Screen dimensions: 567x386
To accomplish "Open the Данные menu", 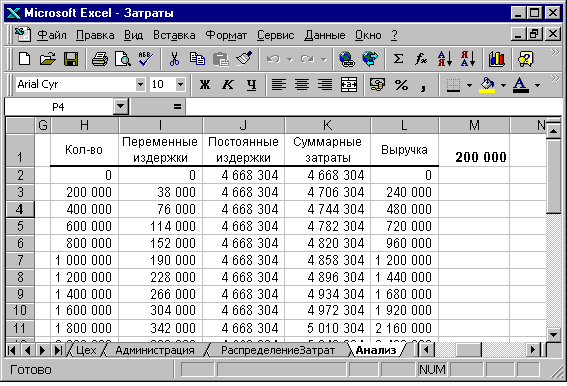I will tap(325, 35).
